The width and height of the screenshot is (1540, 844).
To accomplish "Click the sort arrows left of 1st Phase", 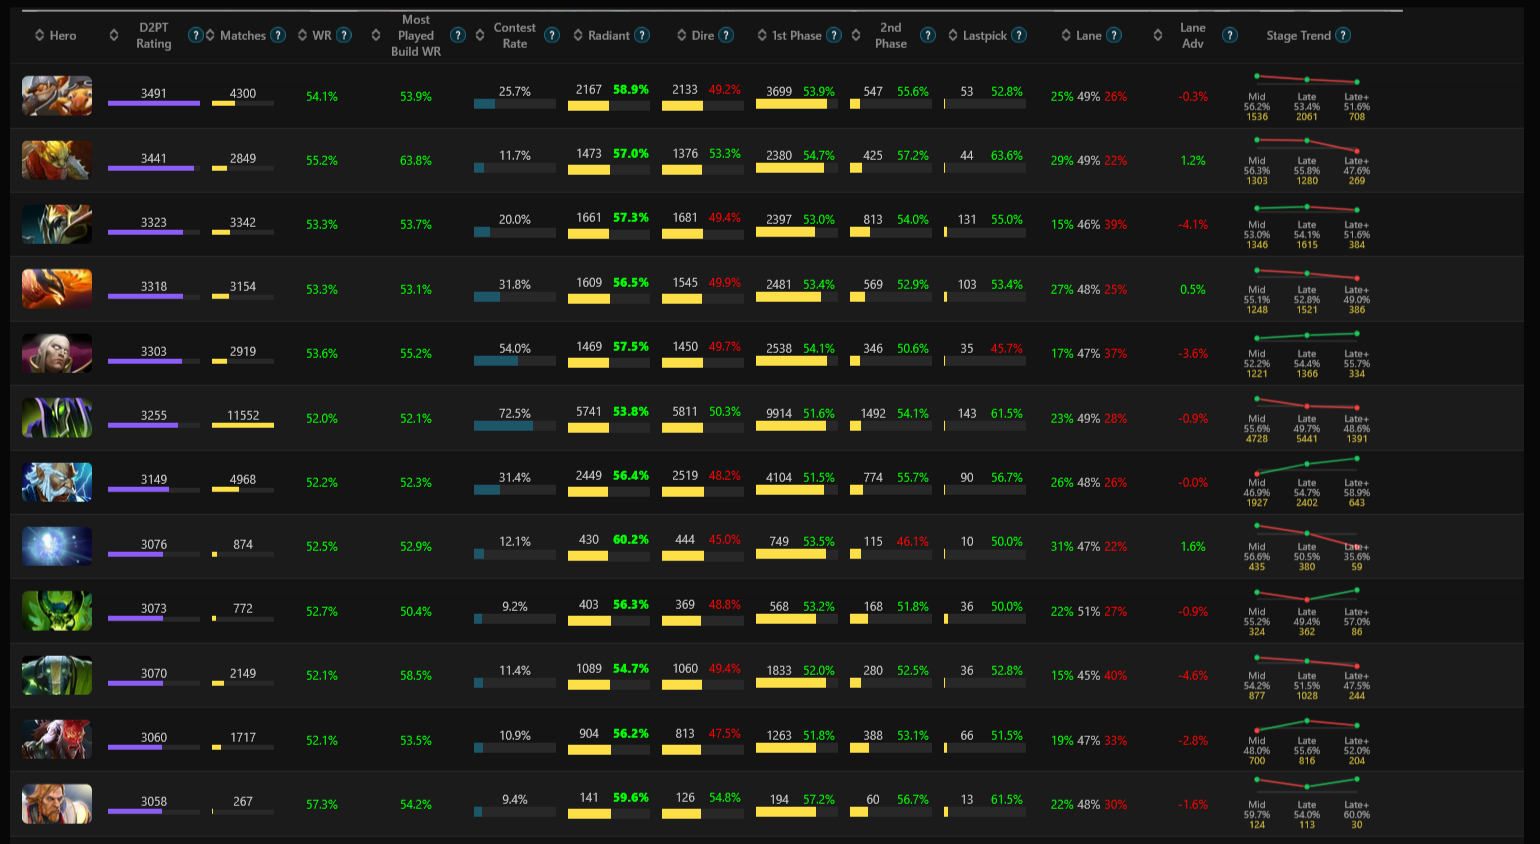I will pyautogui.click(x=762, y=35).
